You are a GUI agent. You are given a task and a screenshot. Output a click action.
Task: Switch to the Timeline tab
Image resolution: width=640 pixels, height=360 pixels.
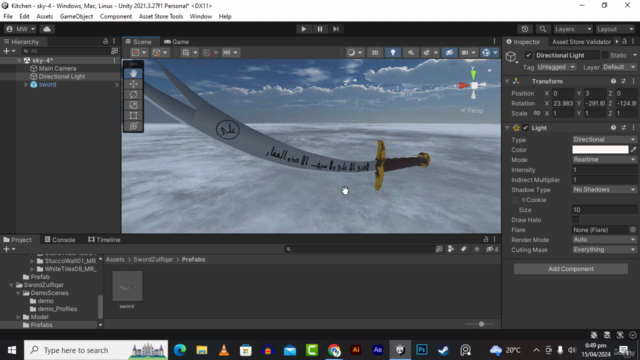(x=104, y=240)
